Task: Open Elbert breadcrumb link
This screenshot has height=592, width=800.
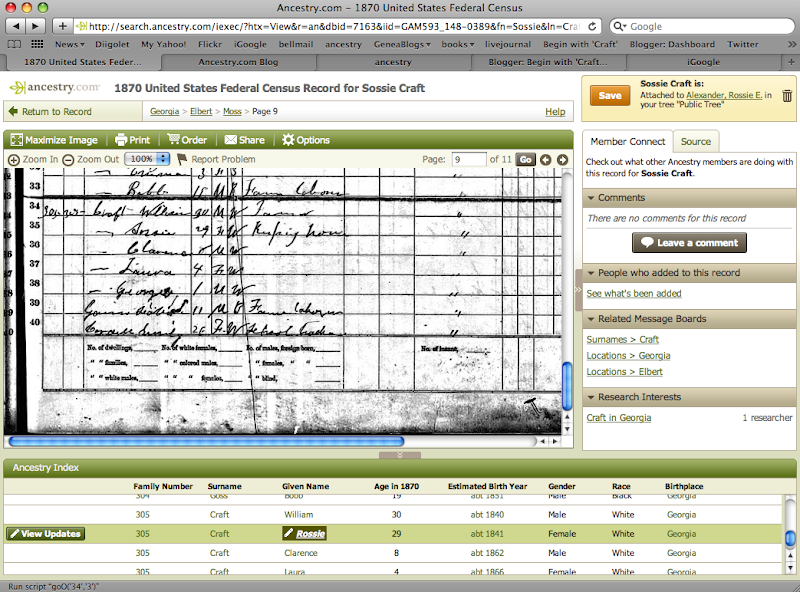Action: [201, 111]
